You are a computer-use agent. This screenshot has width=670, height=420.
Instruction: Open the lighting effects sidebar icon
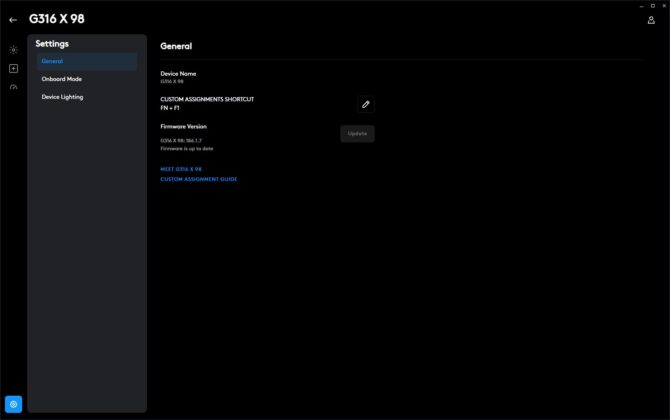click(x=14, y=50)
